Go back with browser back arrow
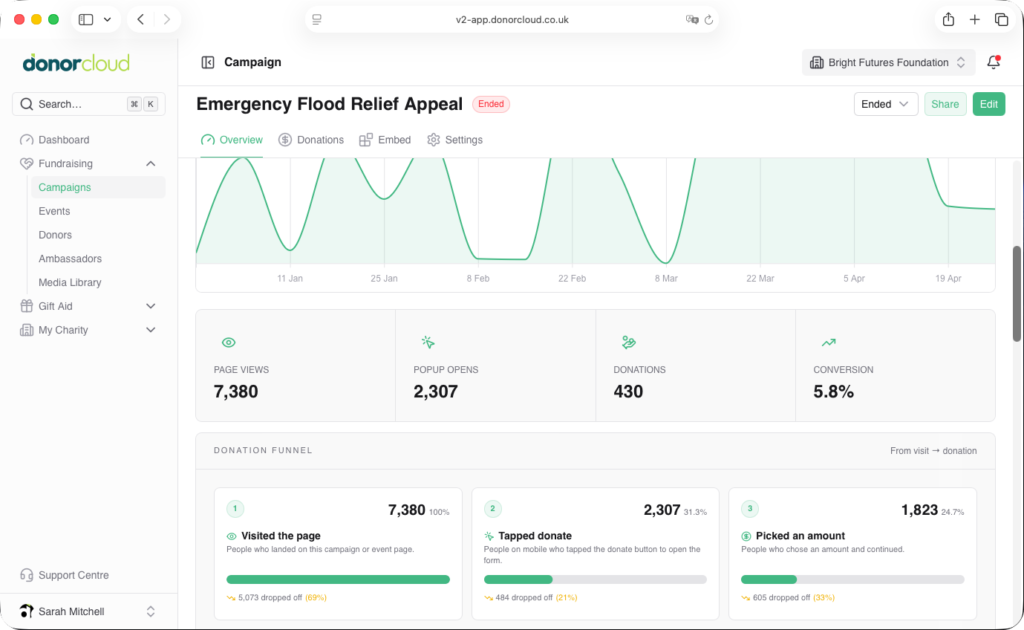 point(140,20)
